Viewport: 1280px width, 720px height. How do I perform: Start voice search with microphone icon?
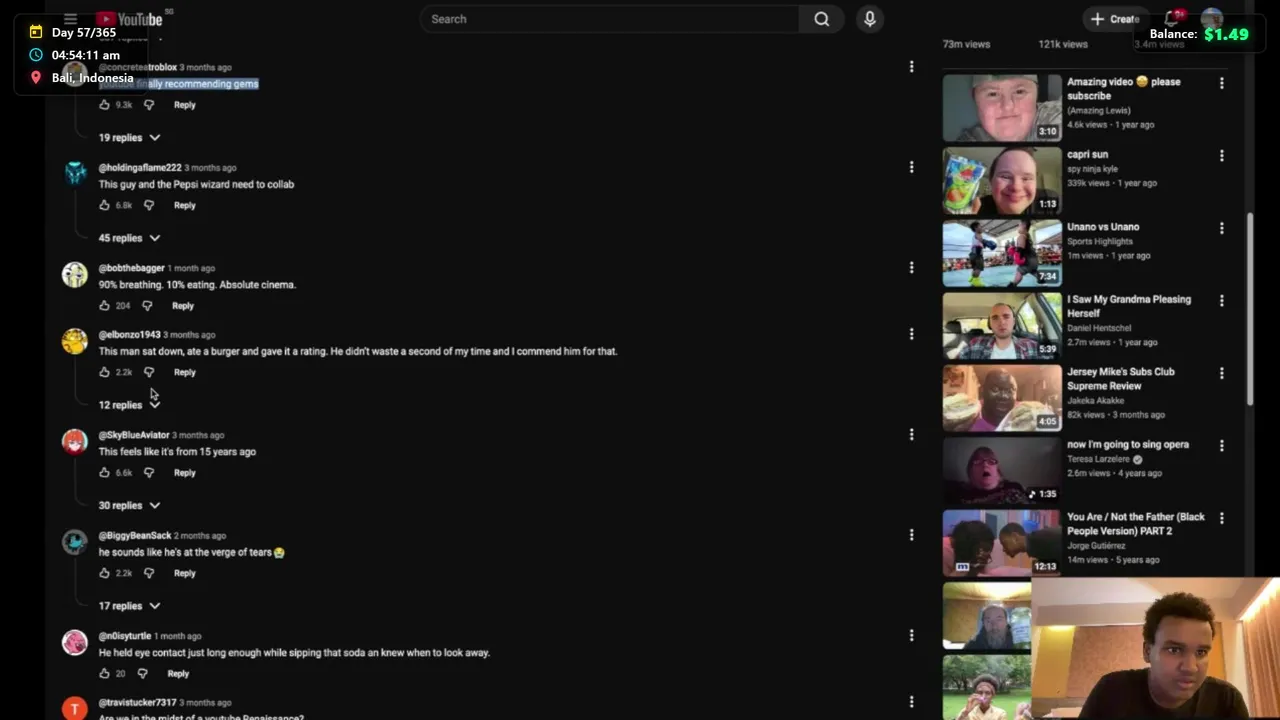coord(870,19)
